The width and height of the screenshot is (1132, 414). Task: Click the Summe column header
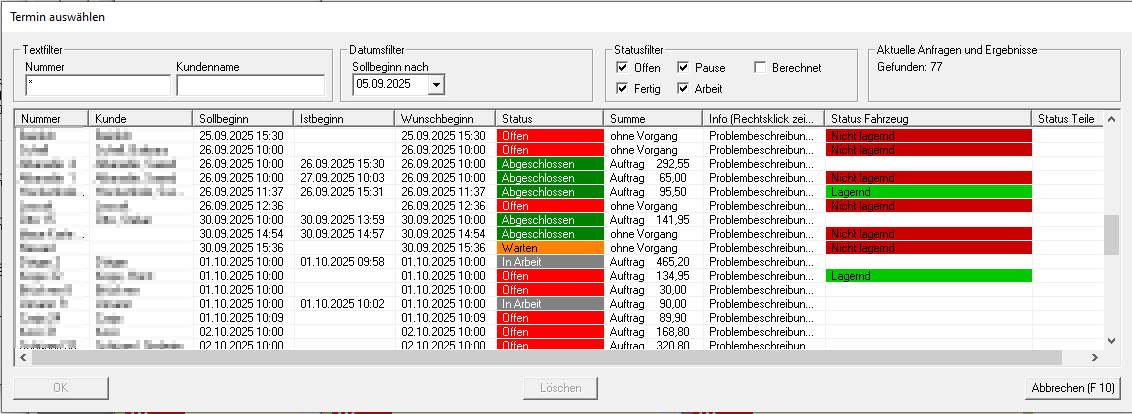tap(652, 119)
